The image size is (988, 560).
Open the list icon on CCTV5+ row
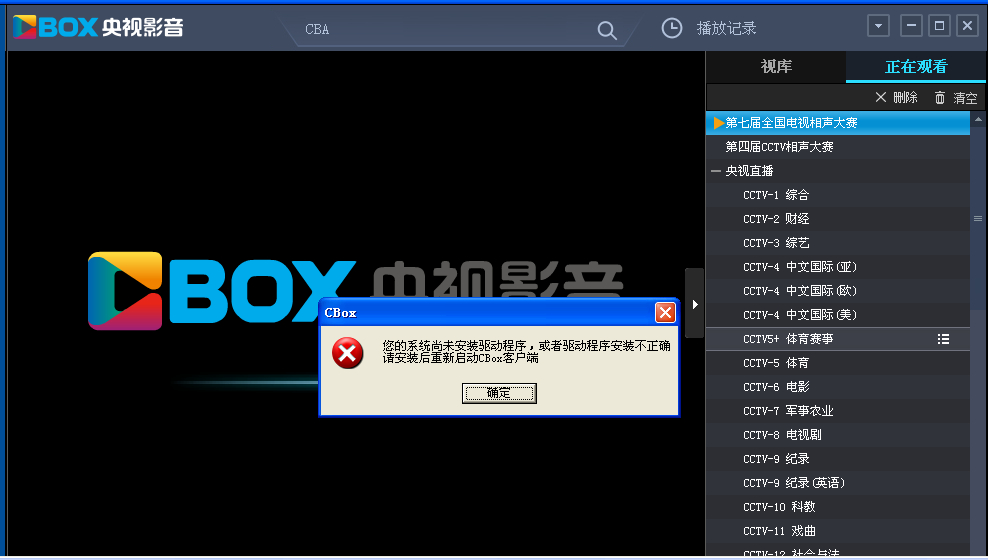point(943,339)
